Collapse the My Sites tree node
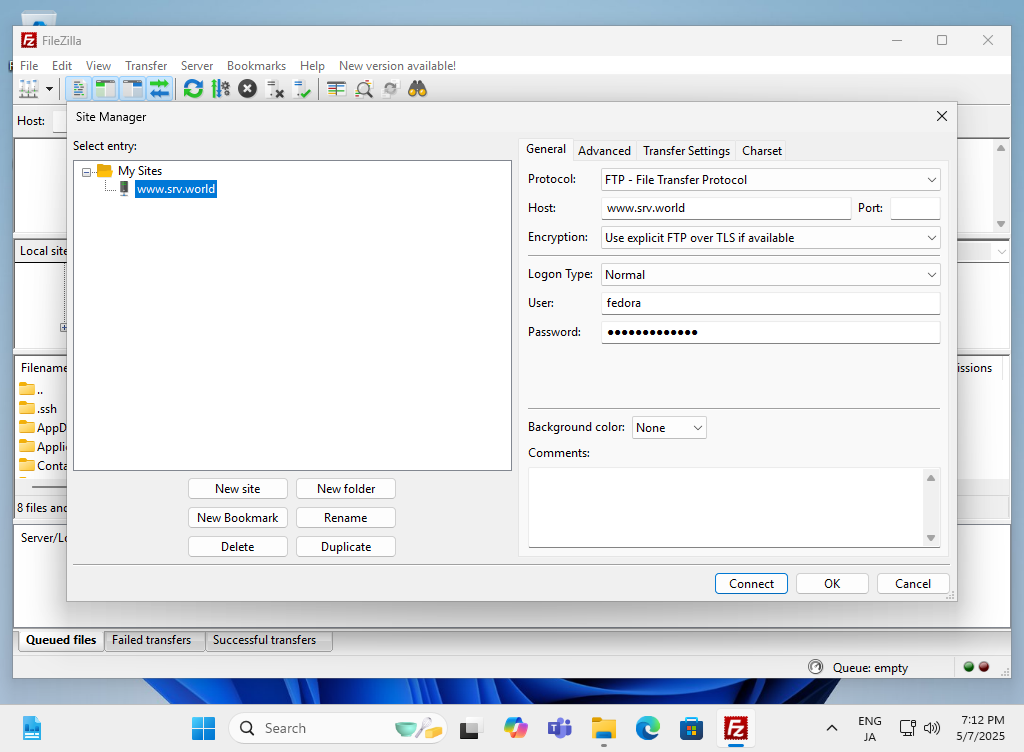 click(x=86, y=172)
